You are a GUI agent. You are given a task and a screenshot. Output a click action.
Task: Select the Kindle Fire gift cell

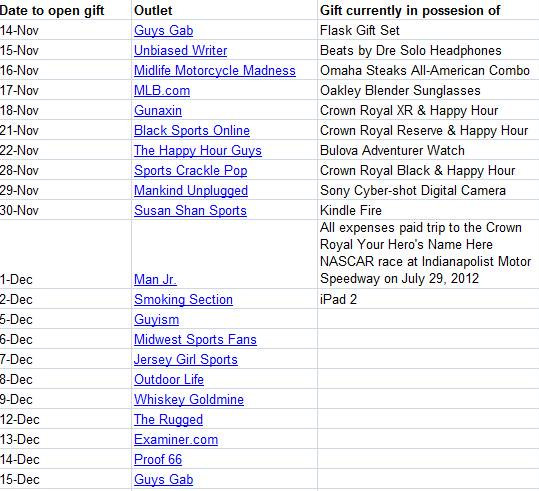pos(428,210)
